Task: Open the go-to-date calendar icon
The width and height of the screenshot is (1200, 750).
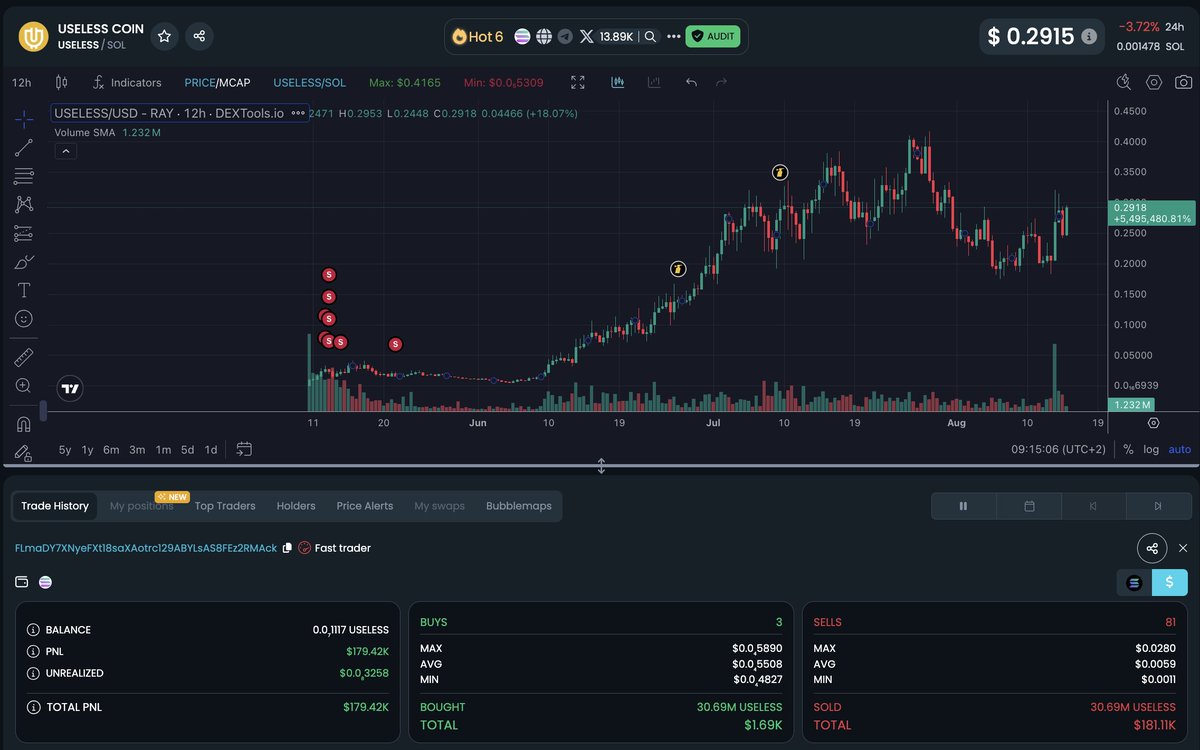Action: pyautogui.click(x=244, y=450)
